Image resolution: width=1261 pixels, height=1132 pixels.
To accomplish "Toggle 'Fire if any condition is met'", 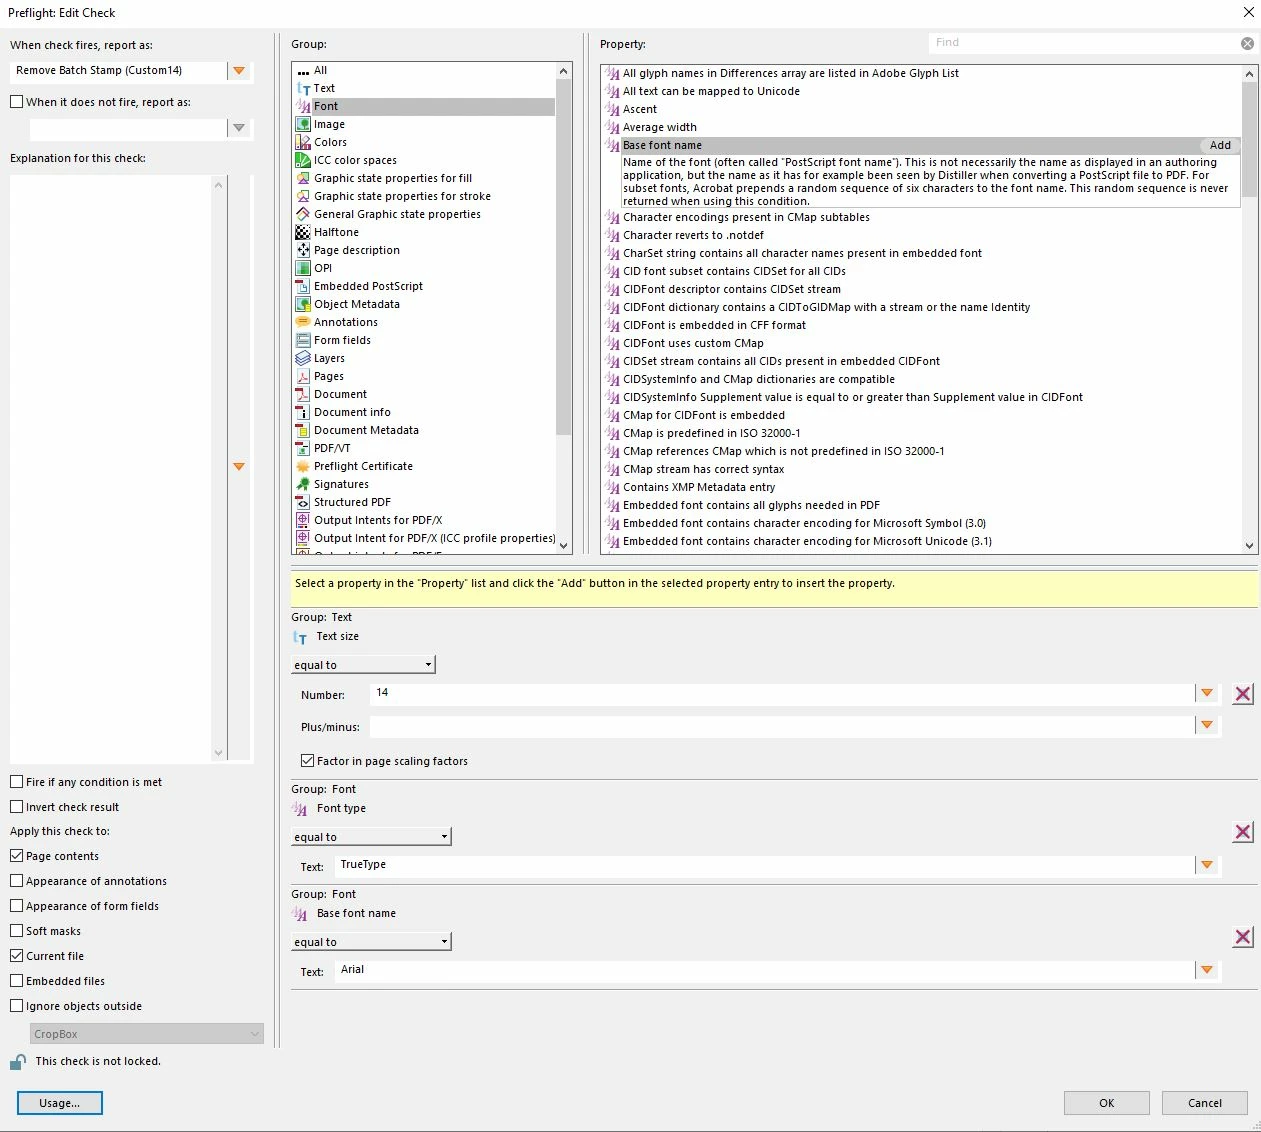I will [x=17, y=782].
